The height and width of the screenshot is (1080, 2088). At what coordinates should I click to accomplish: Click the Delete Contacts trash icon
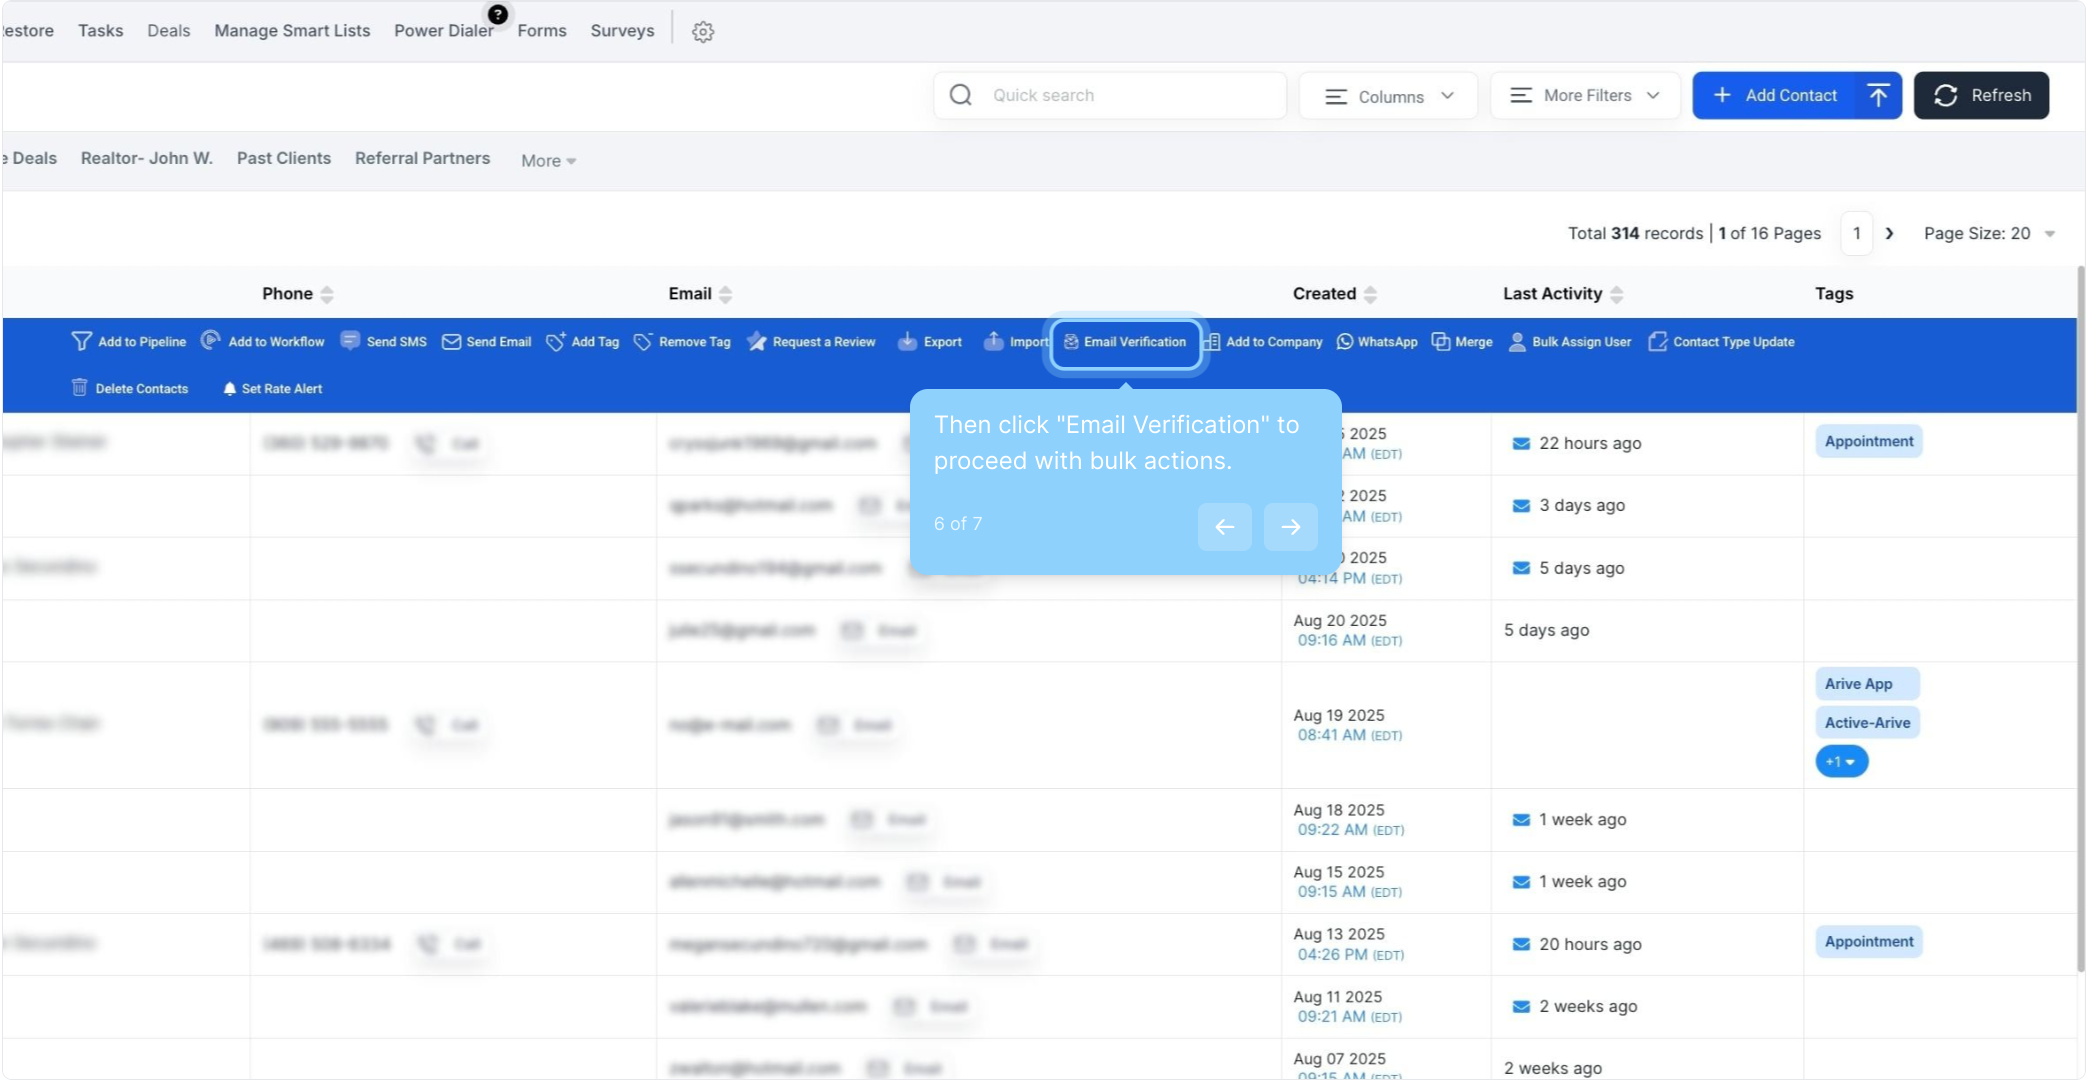(80, 388)
